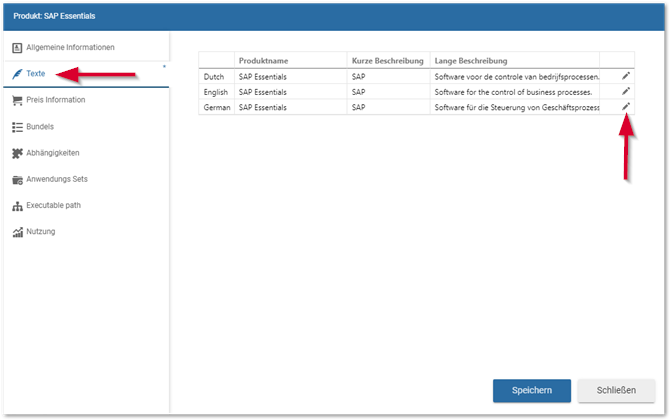
Task: Click the shopping cart icon for Preis Information
Action: pyautogui.click(x=17, y=100)
